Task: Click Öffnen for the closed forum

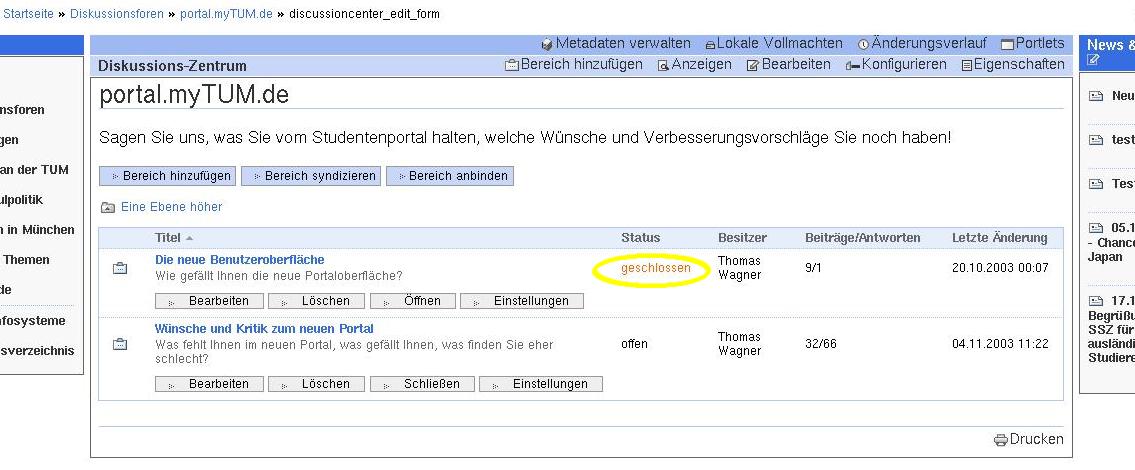Action: click(412, 301)
